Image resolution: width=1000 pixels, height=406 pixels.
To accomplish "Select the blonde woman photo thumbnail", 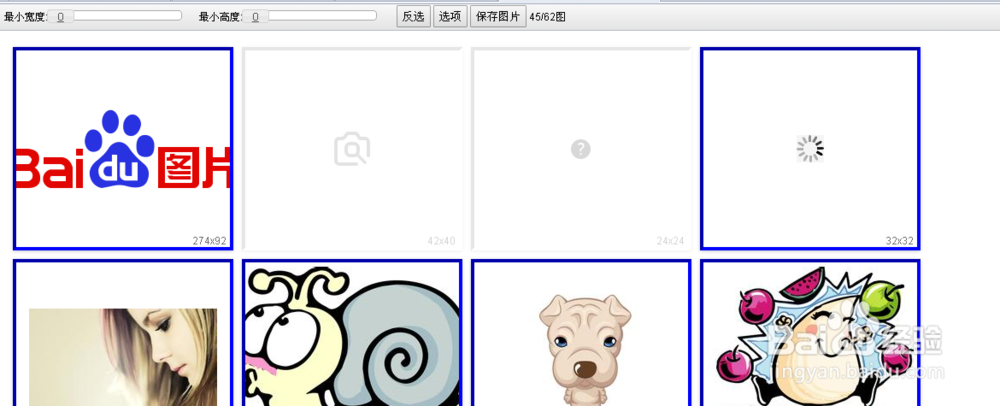I will (123, 333).
